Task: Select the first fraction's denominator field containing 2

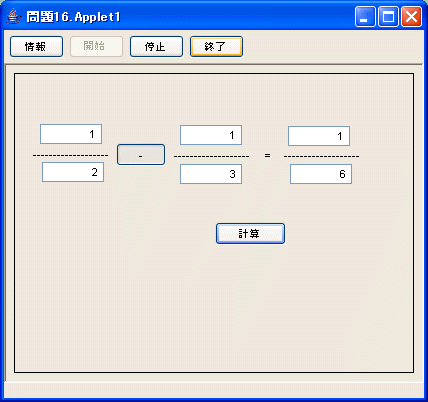Action: [73, 172]
